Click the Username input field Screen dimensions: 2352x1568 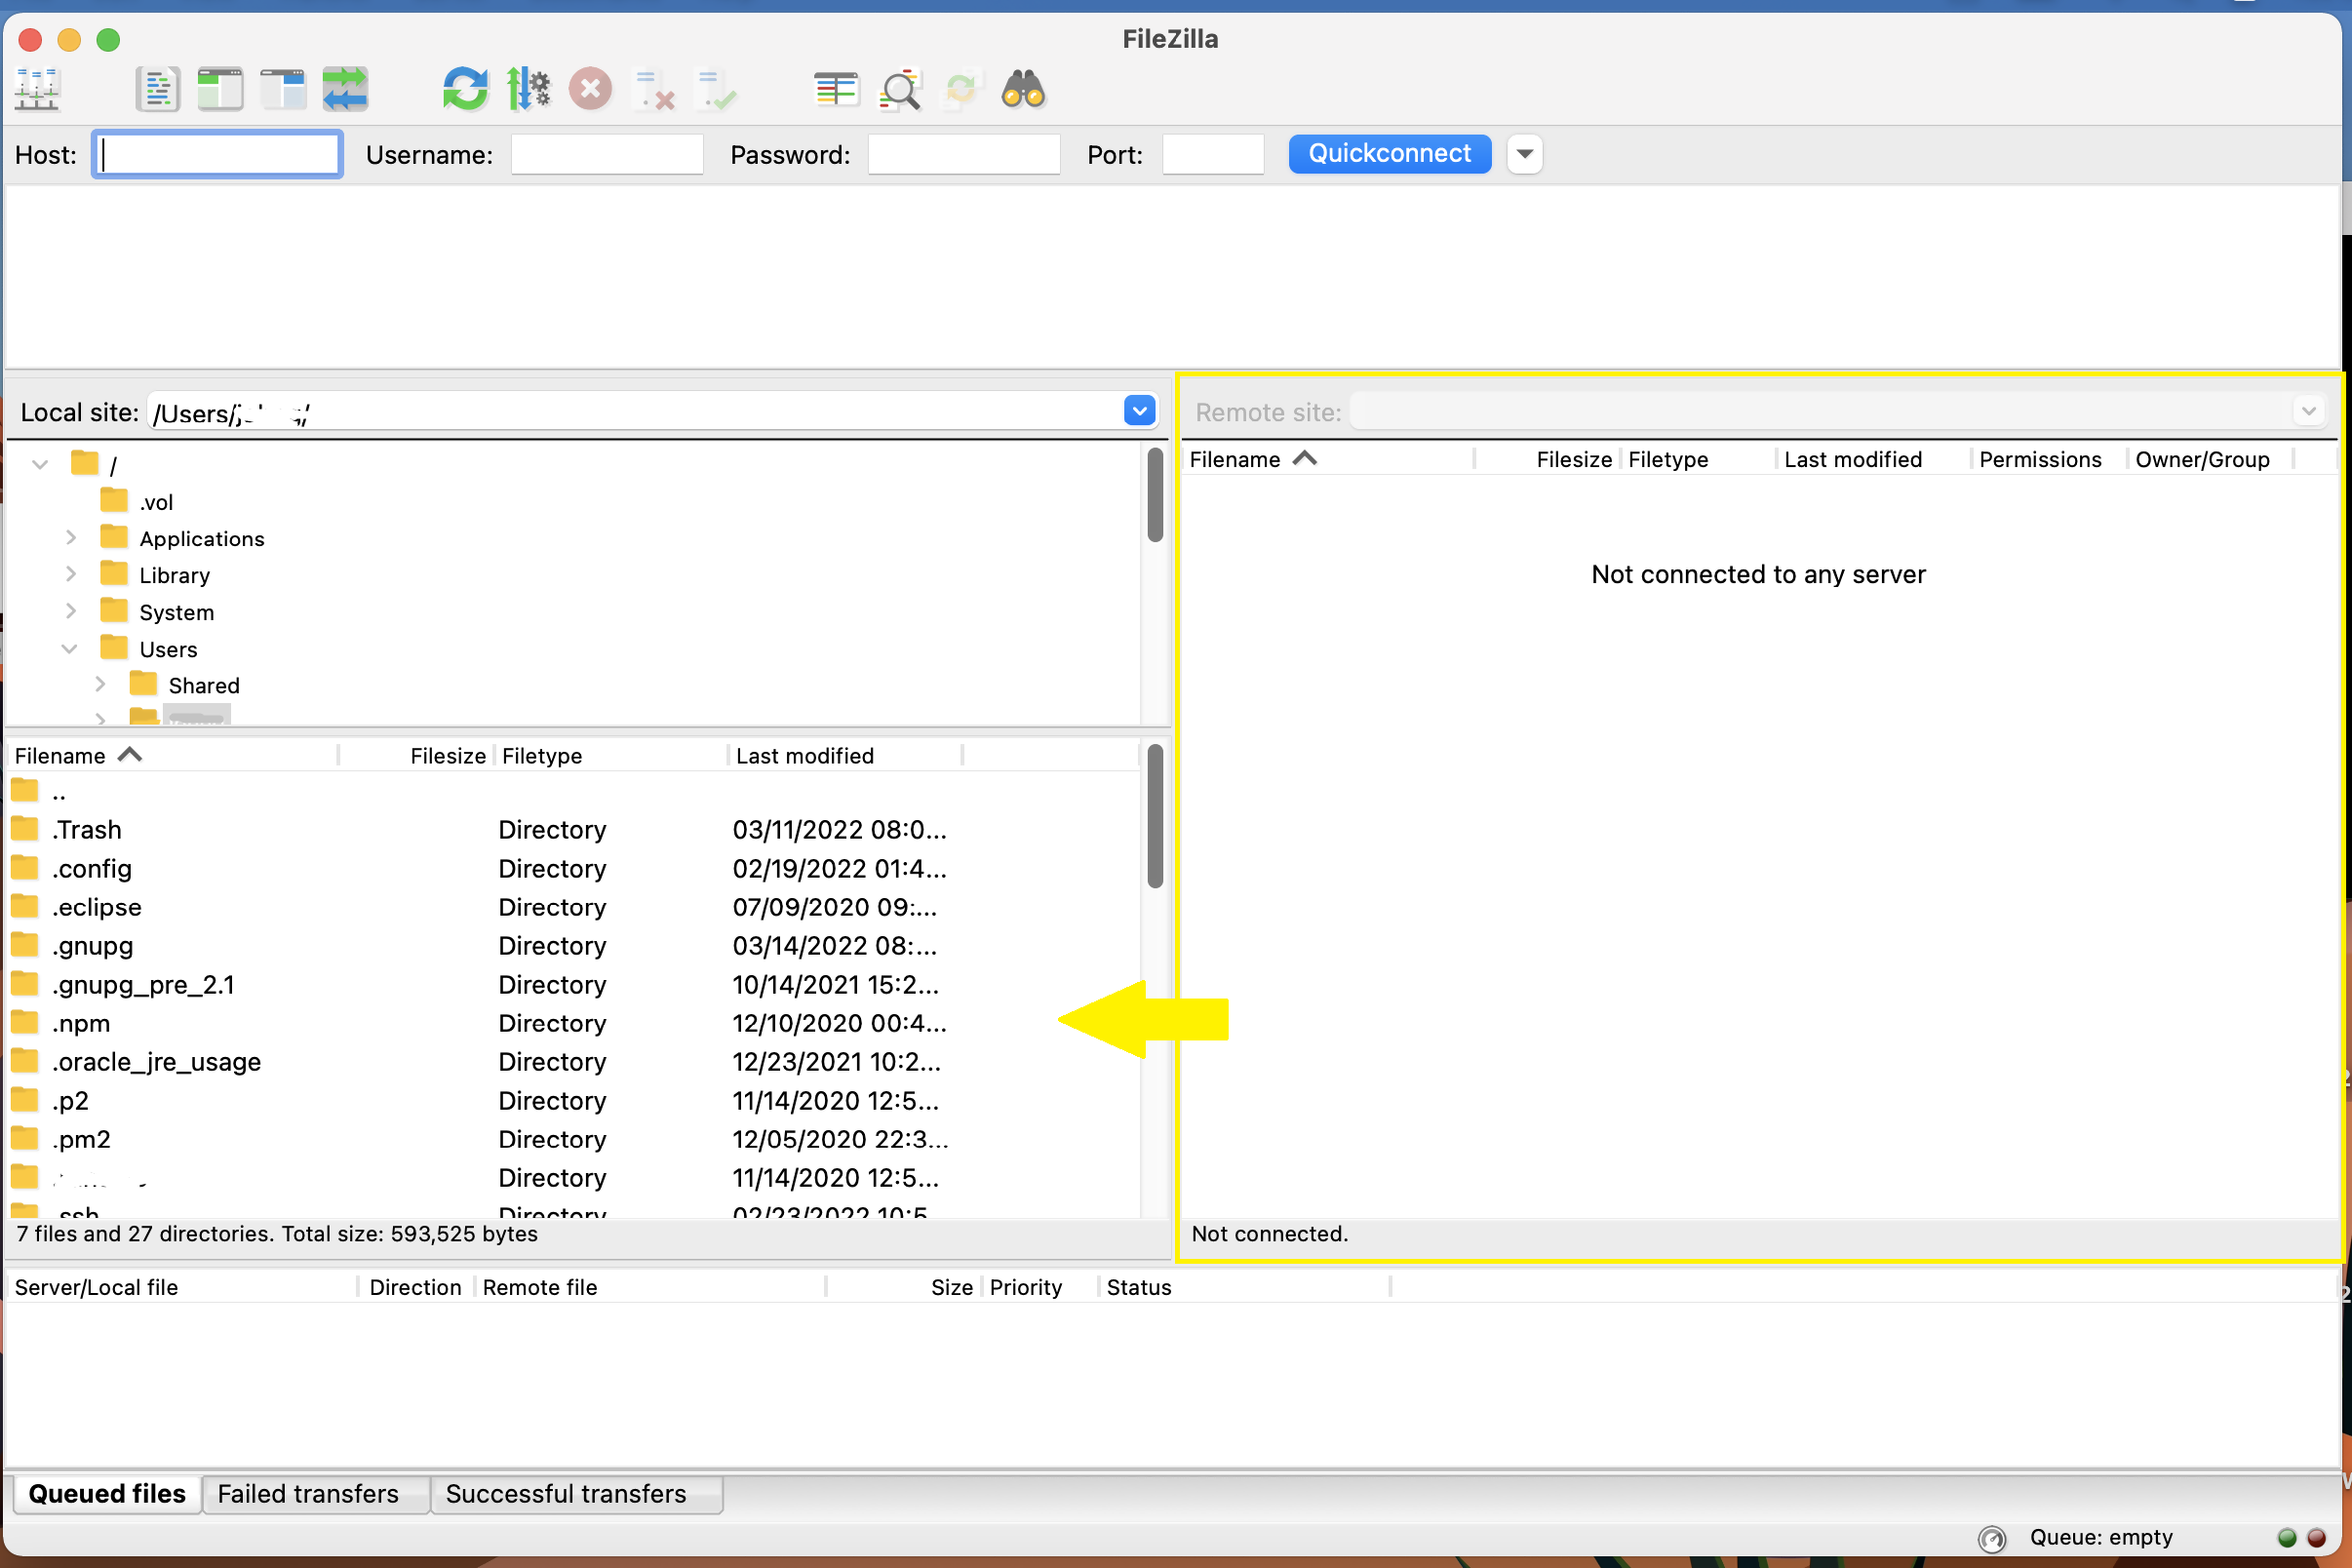click(607, 154)
